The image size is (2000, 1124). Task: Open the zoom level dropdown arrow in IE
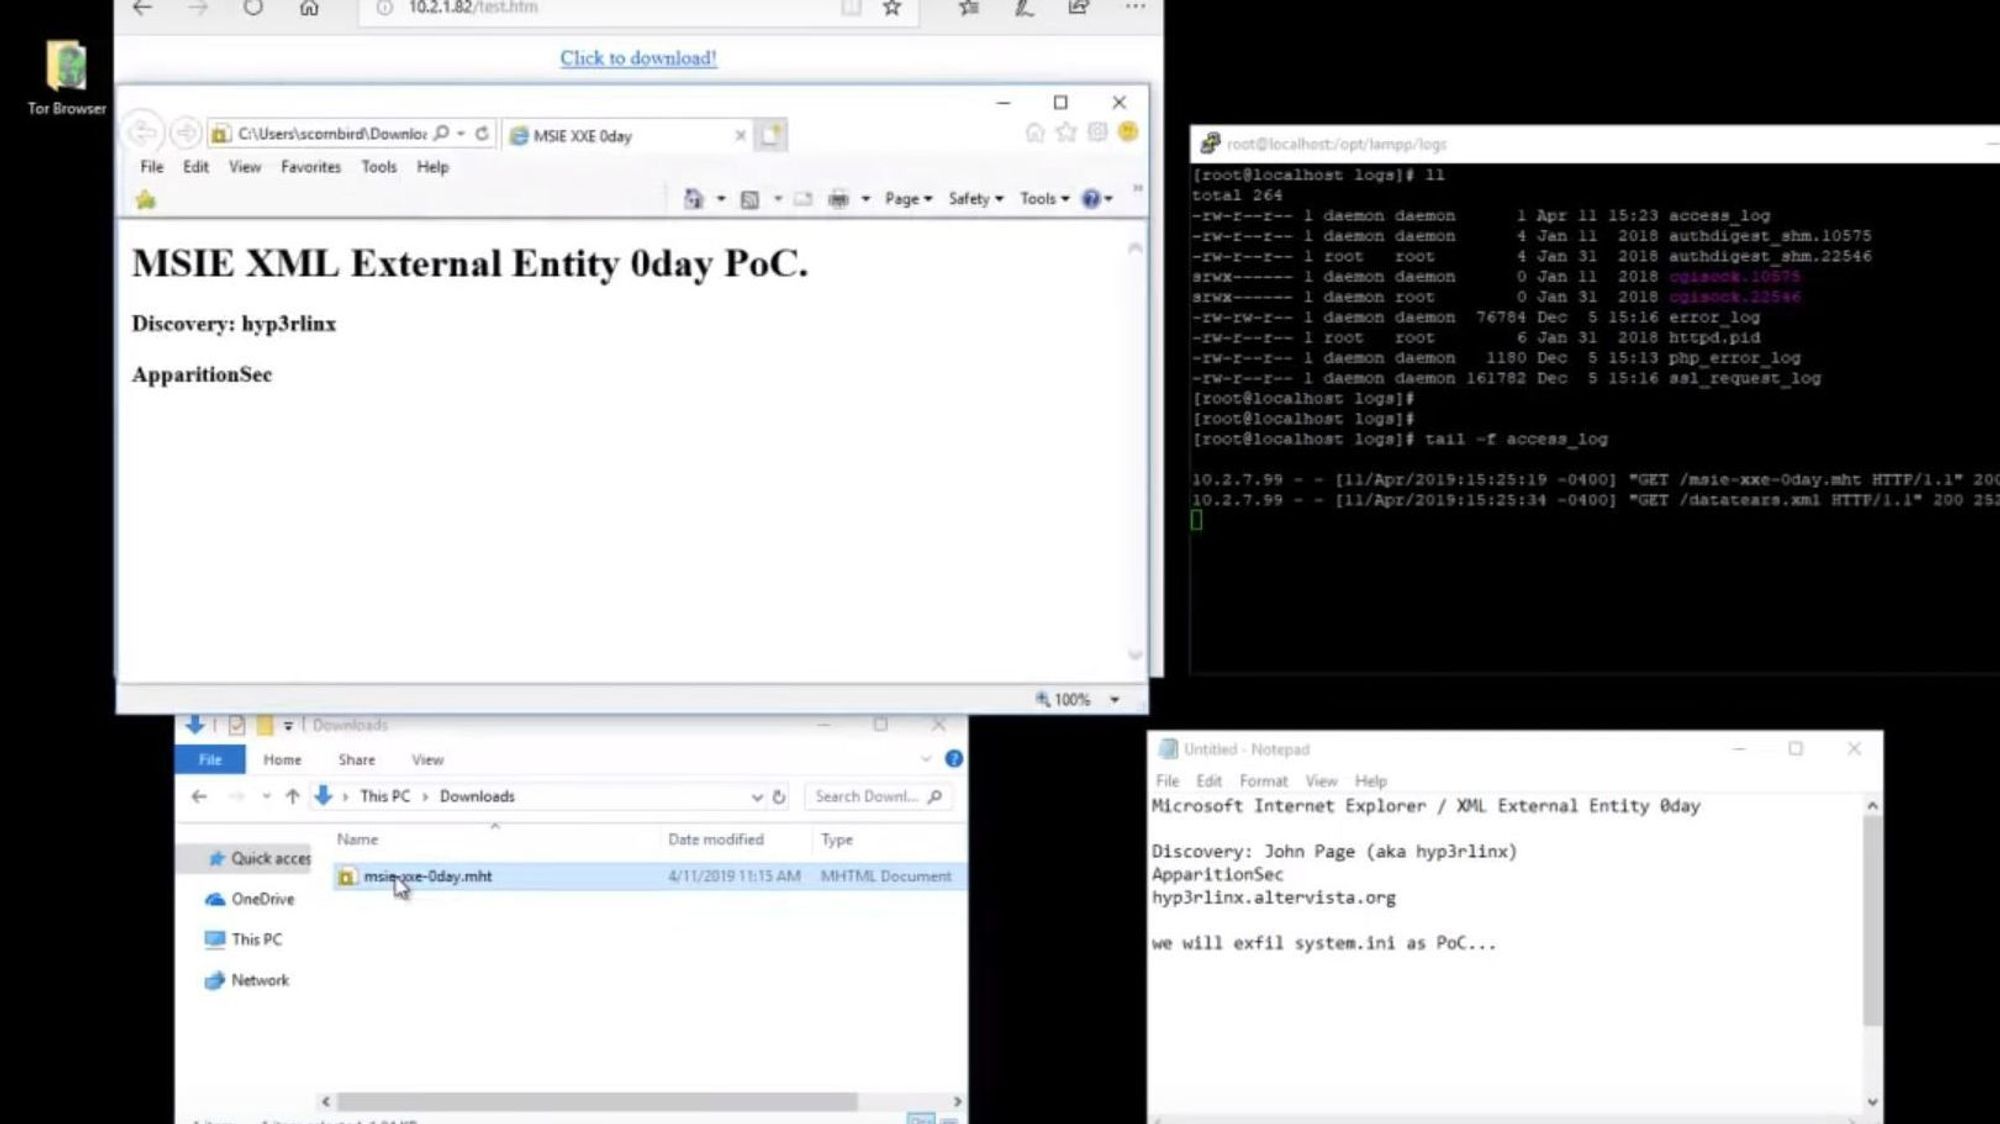click(1115, 700)
